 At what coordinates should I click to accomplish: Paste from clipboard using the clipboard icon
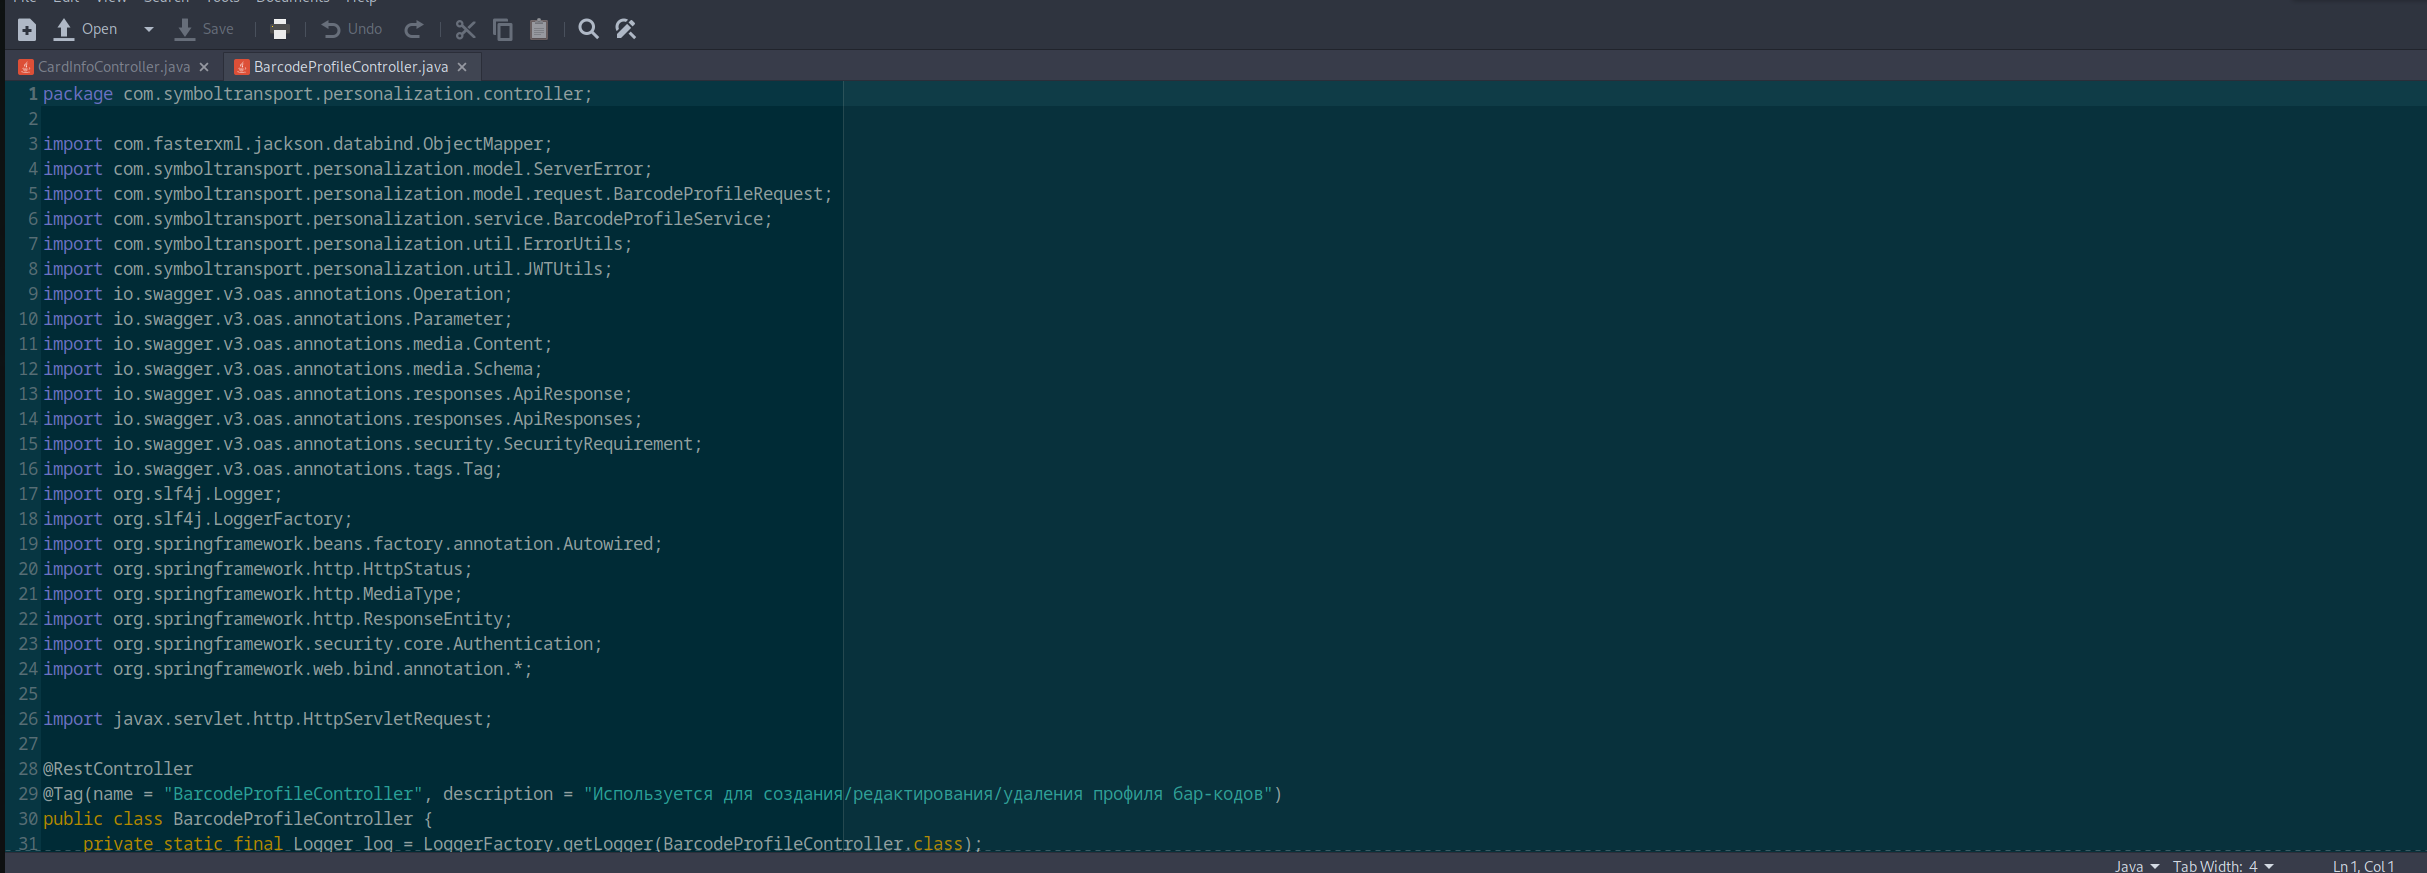click(539, 30)
